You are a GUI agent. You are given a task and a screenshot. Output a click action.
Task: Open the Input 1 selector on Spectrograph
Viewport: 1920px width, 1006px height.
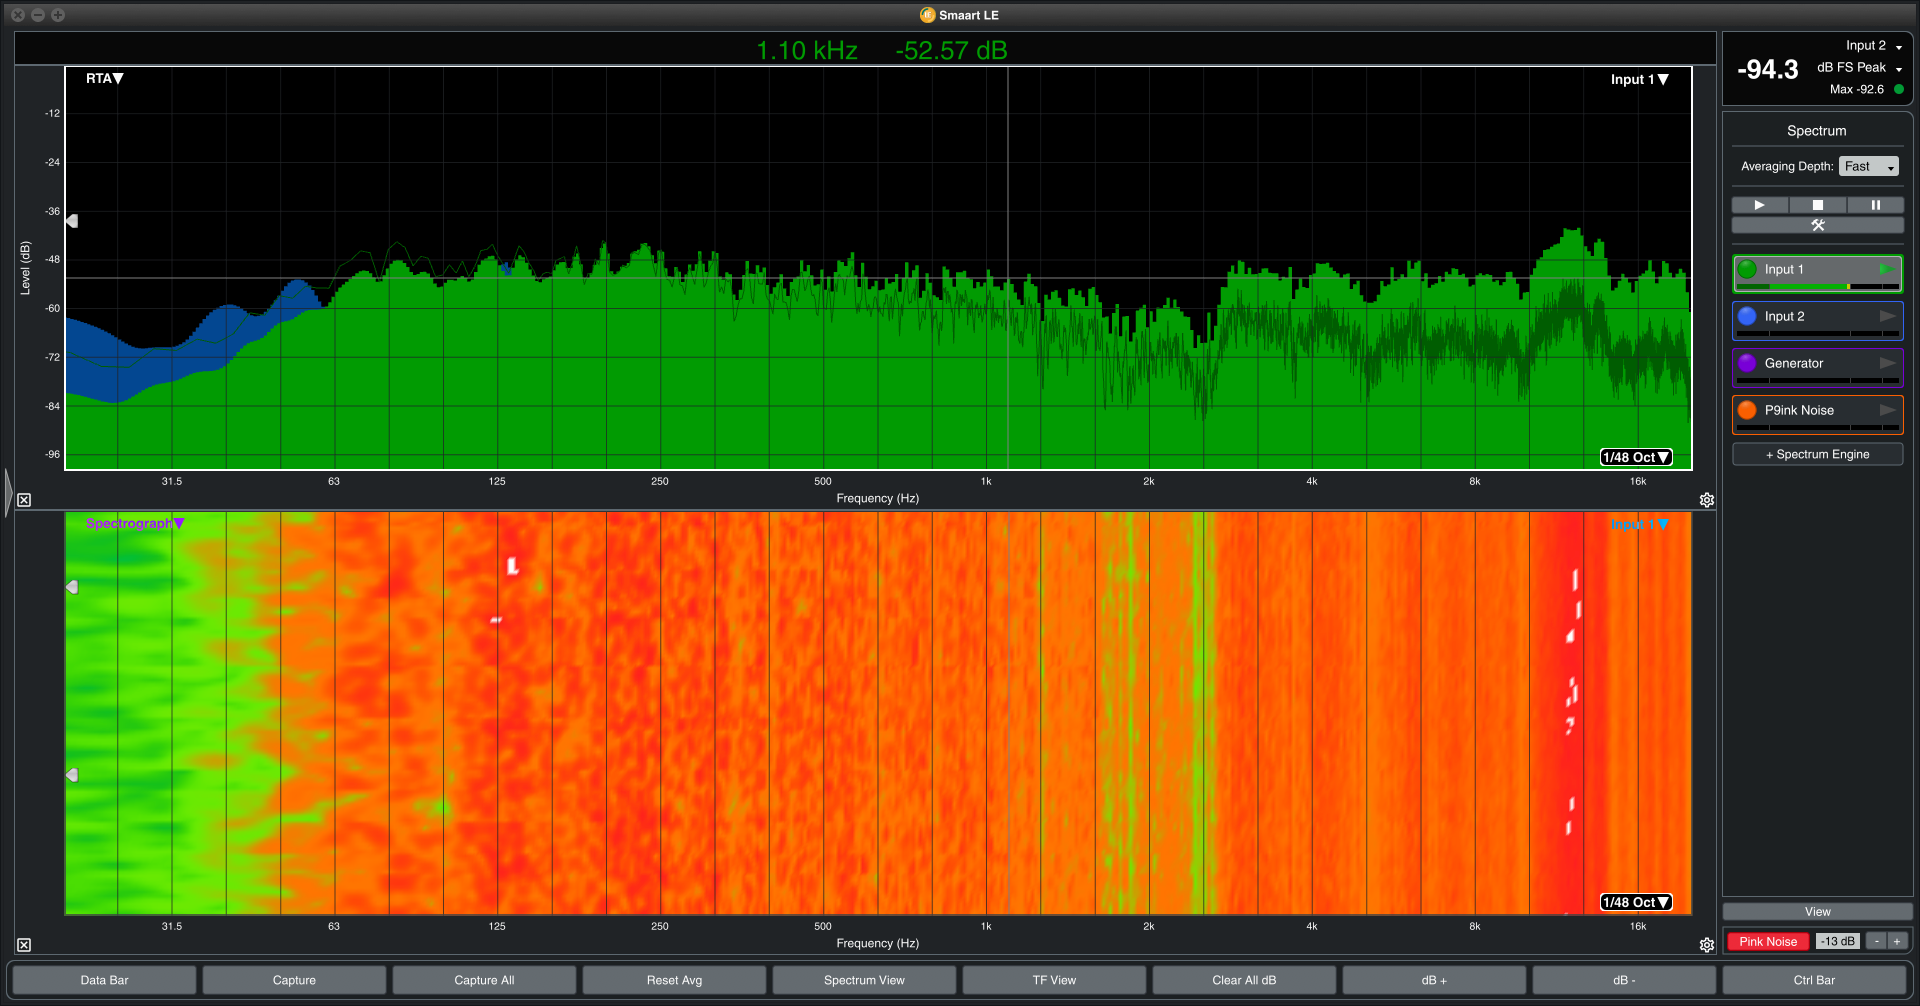pos(1639,524)
